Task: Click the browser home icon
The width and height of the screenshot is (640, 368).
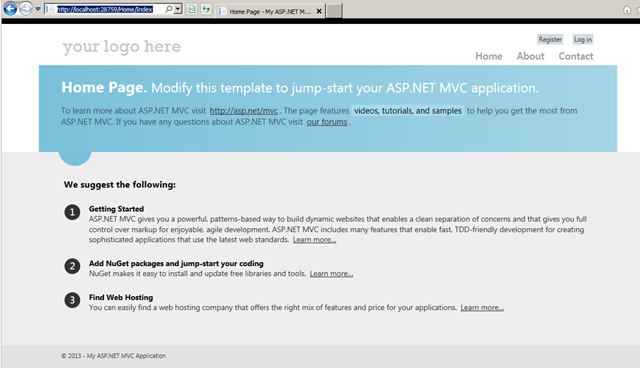Action: pos(627,10)
